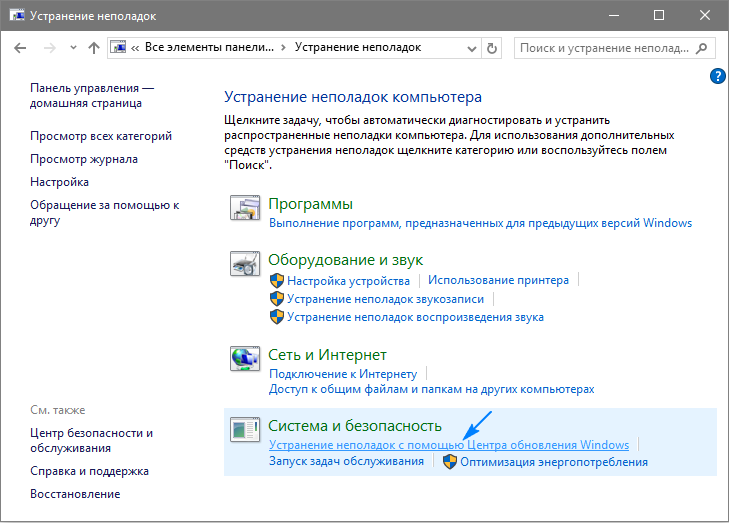Open 'Оптимизация энергопотребления' troubleshooter
This screenshot has height=523, width=729.
click(553, 462)
